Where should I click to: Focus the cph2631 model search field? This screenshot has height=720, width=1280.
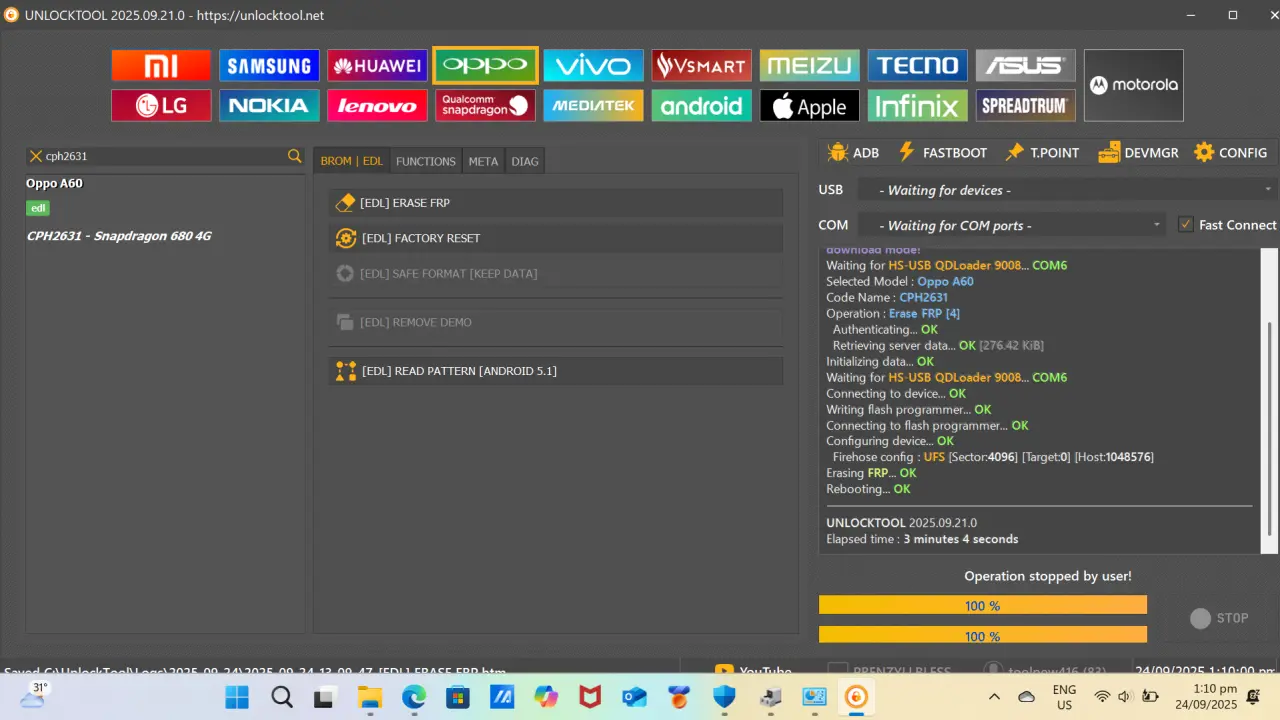click(x=165, y=156)
